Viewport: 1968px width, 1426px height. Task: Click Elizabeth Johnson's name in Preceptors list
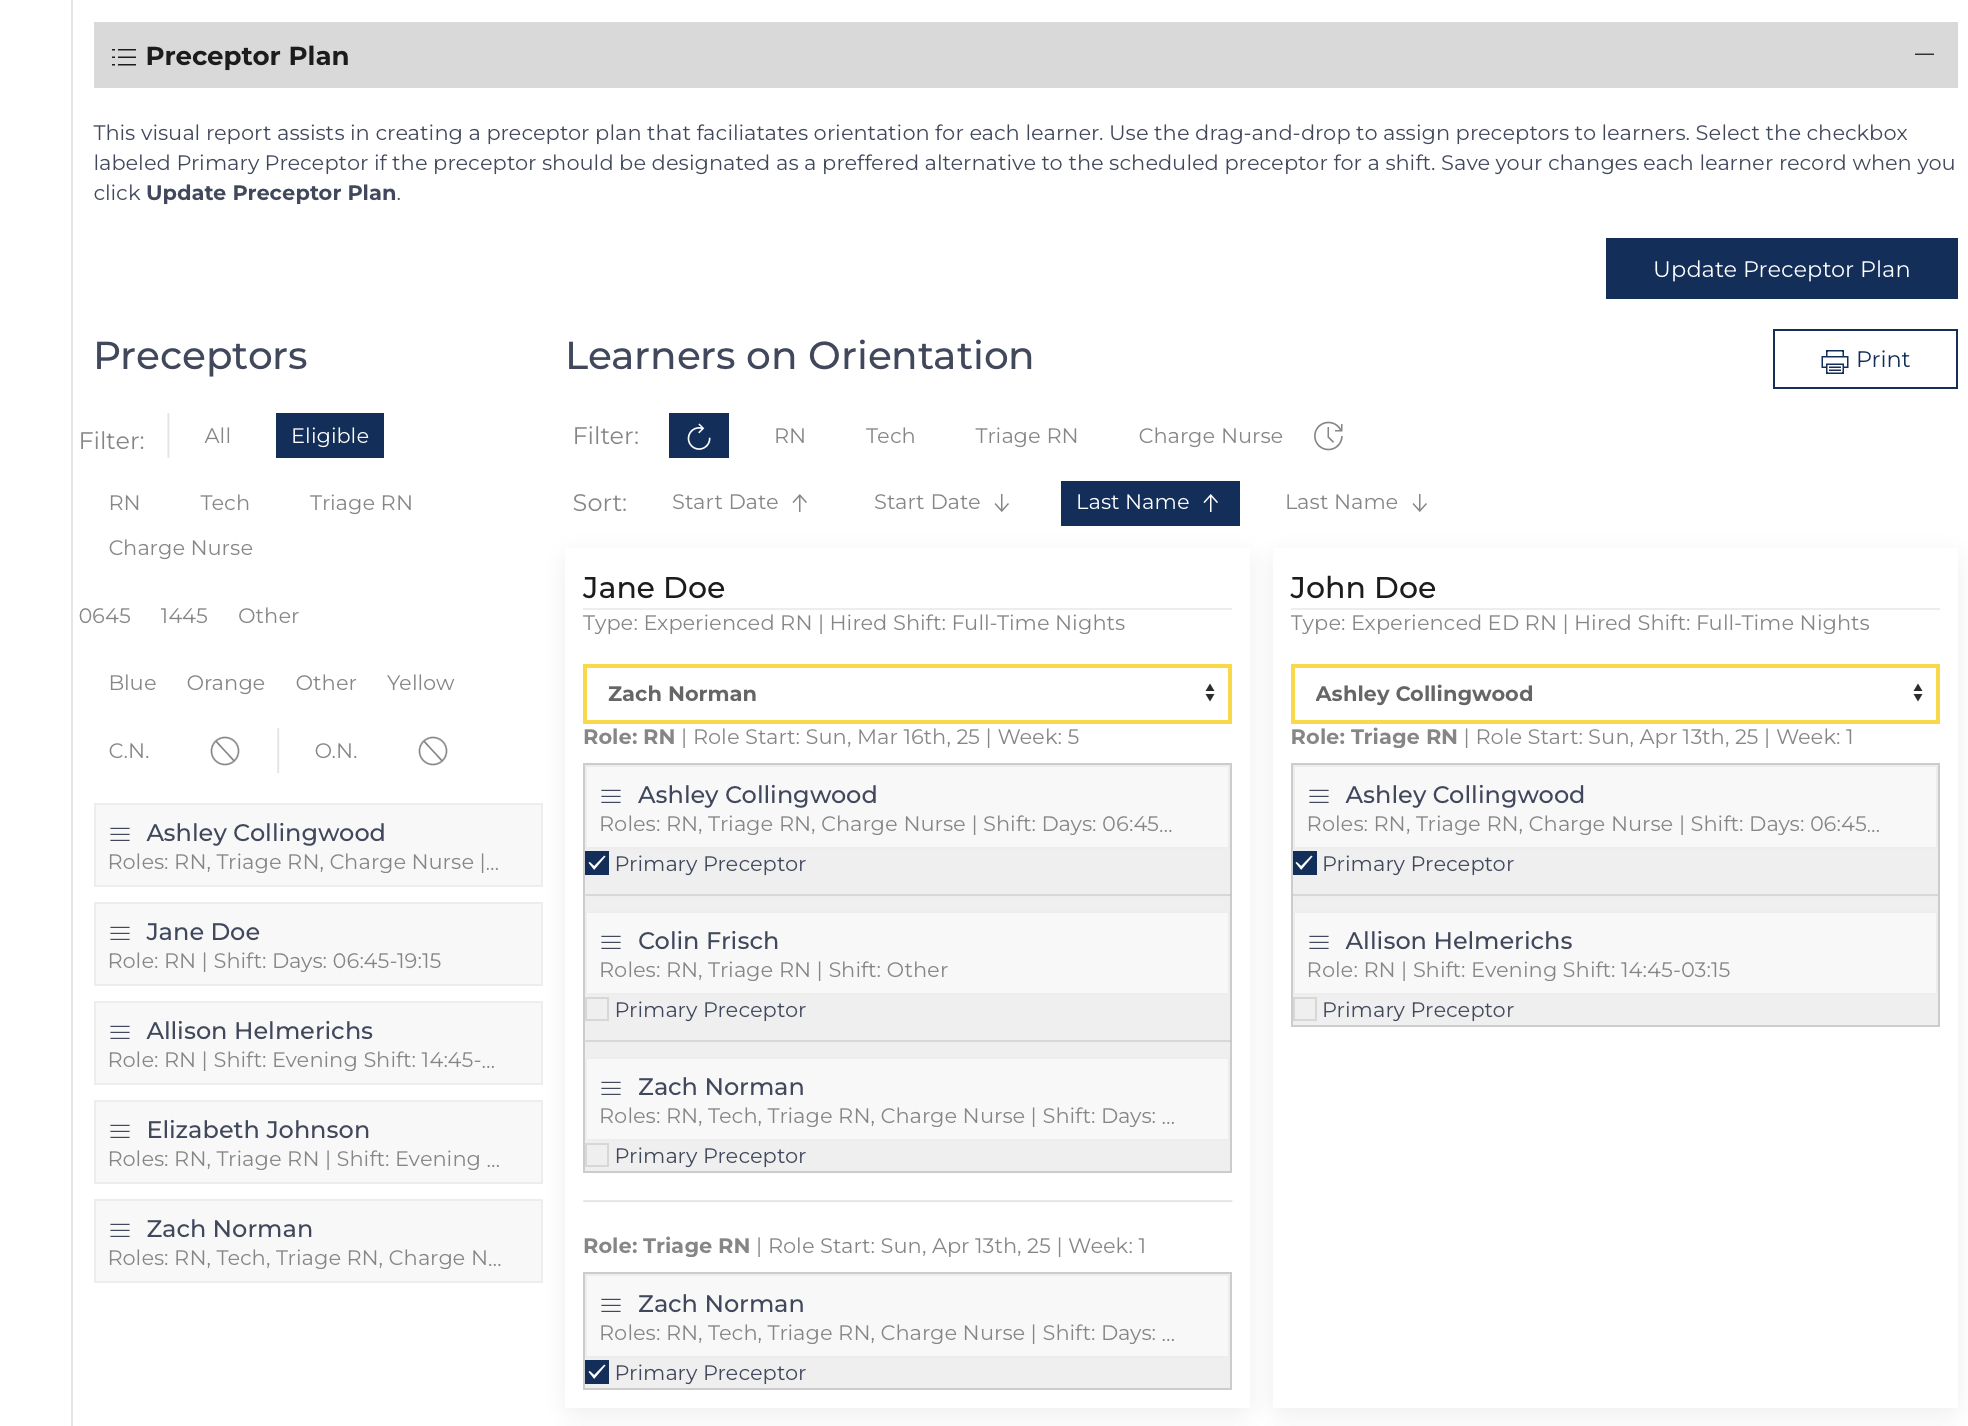tap(258, 1130)
